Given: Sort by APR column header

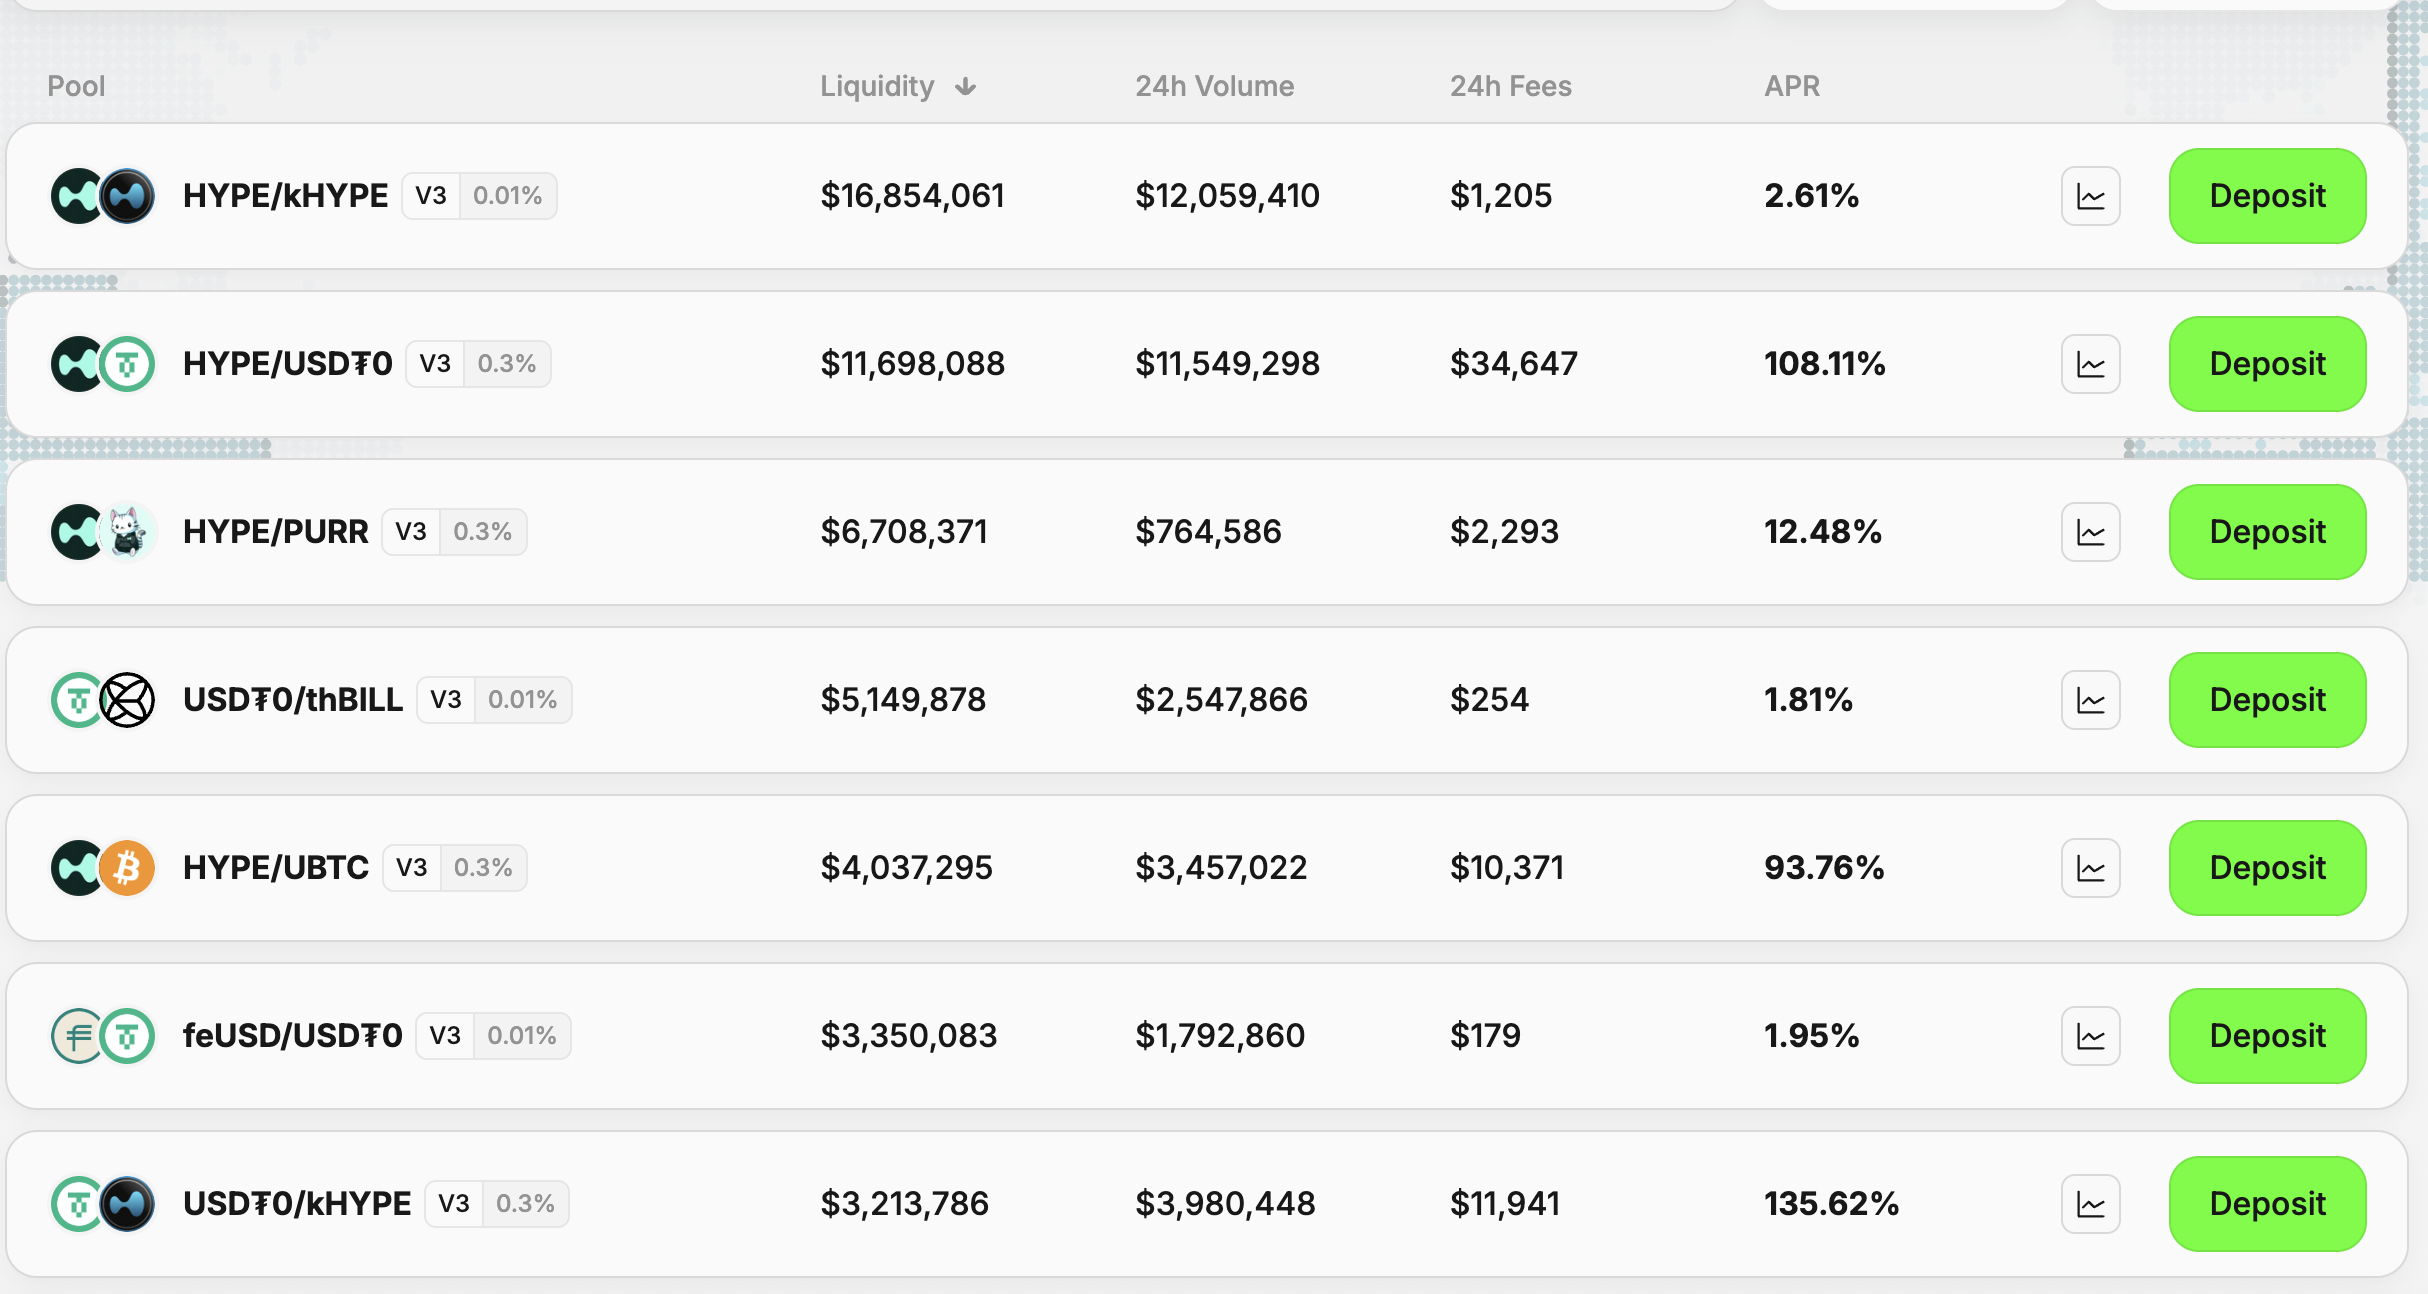Looking at the screenshot, I should point(1791,87).
